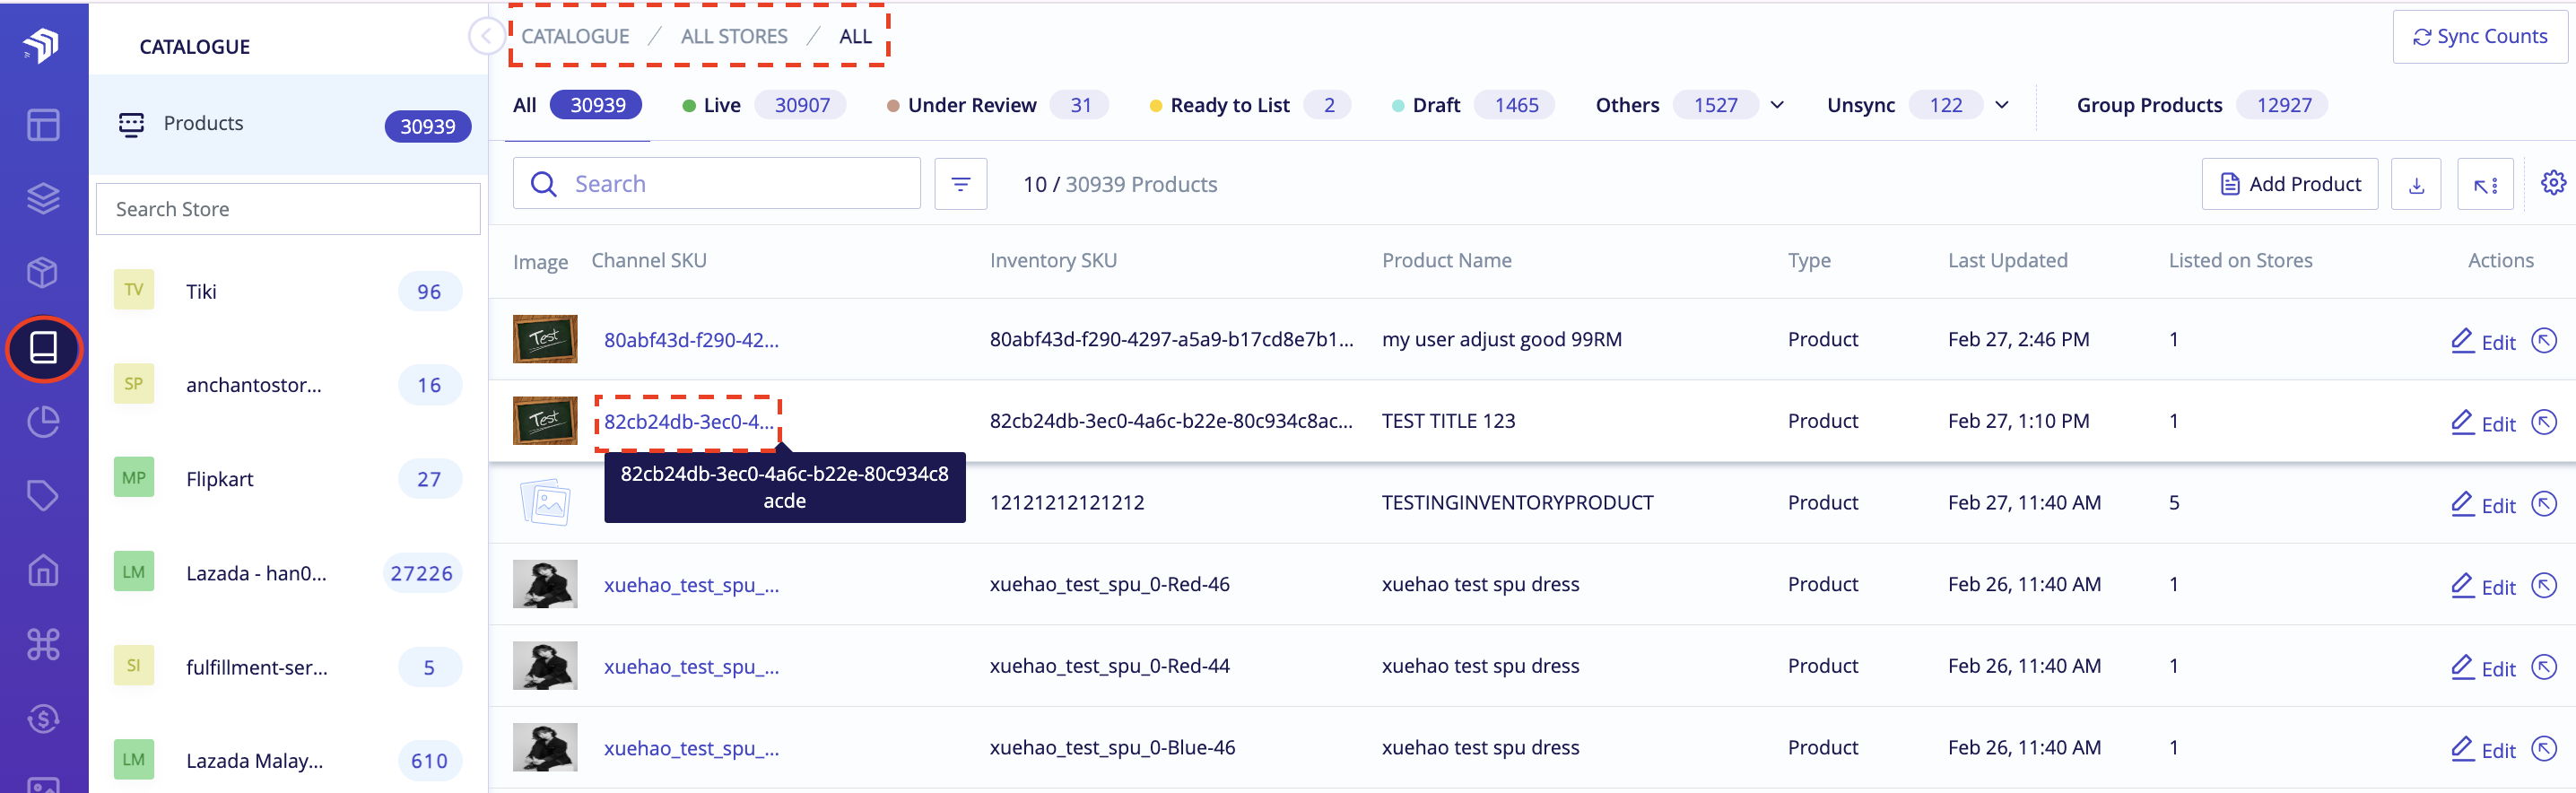Open the command symbol icon in sidebar

tap(43, 644)
